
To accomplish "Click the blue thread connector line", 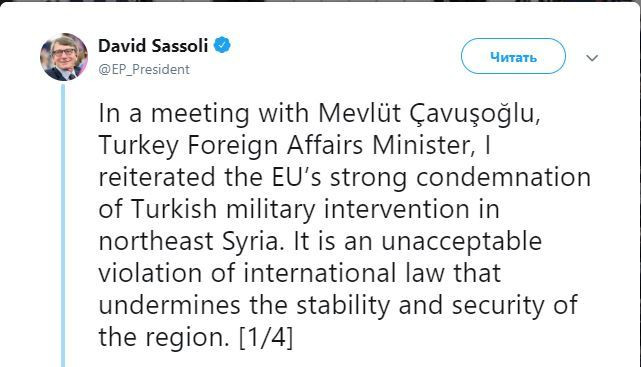I will coord(63,226).
